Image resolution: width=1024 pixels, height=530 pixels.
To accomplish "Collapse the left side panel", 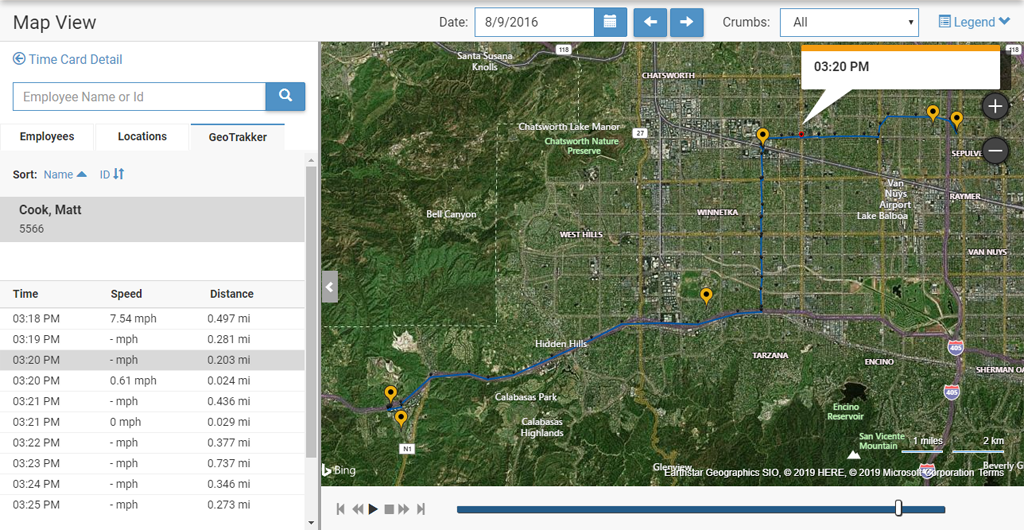I will pyautogui.click(x=329, y=287).
